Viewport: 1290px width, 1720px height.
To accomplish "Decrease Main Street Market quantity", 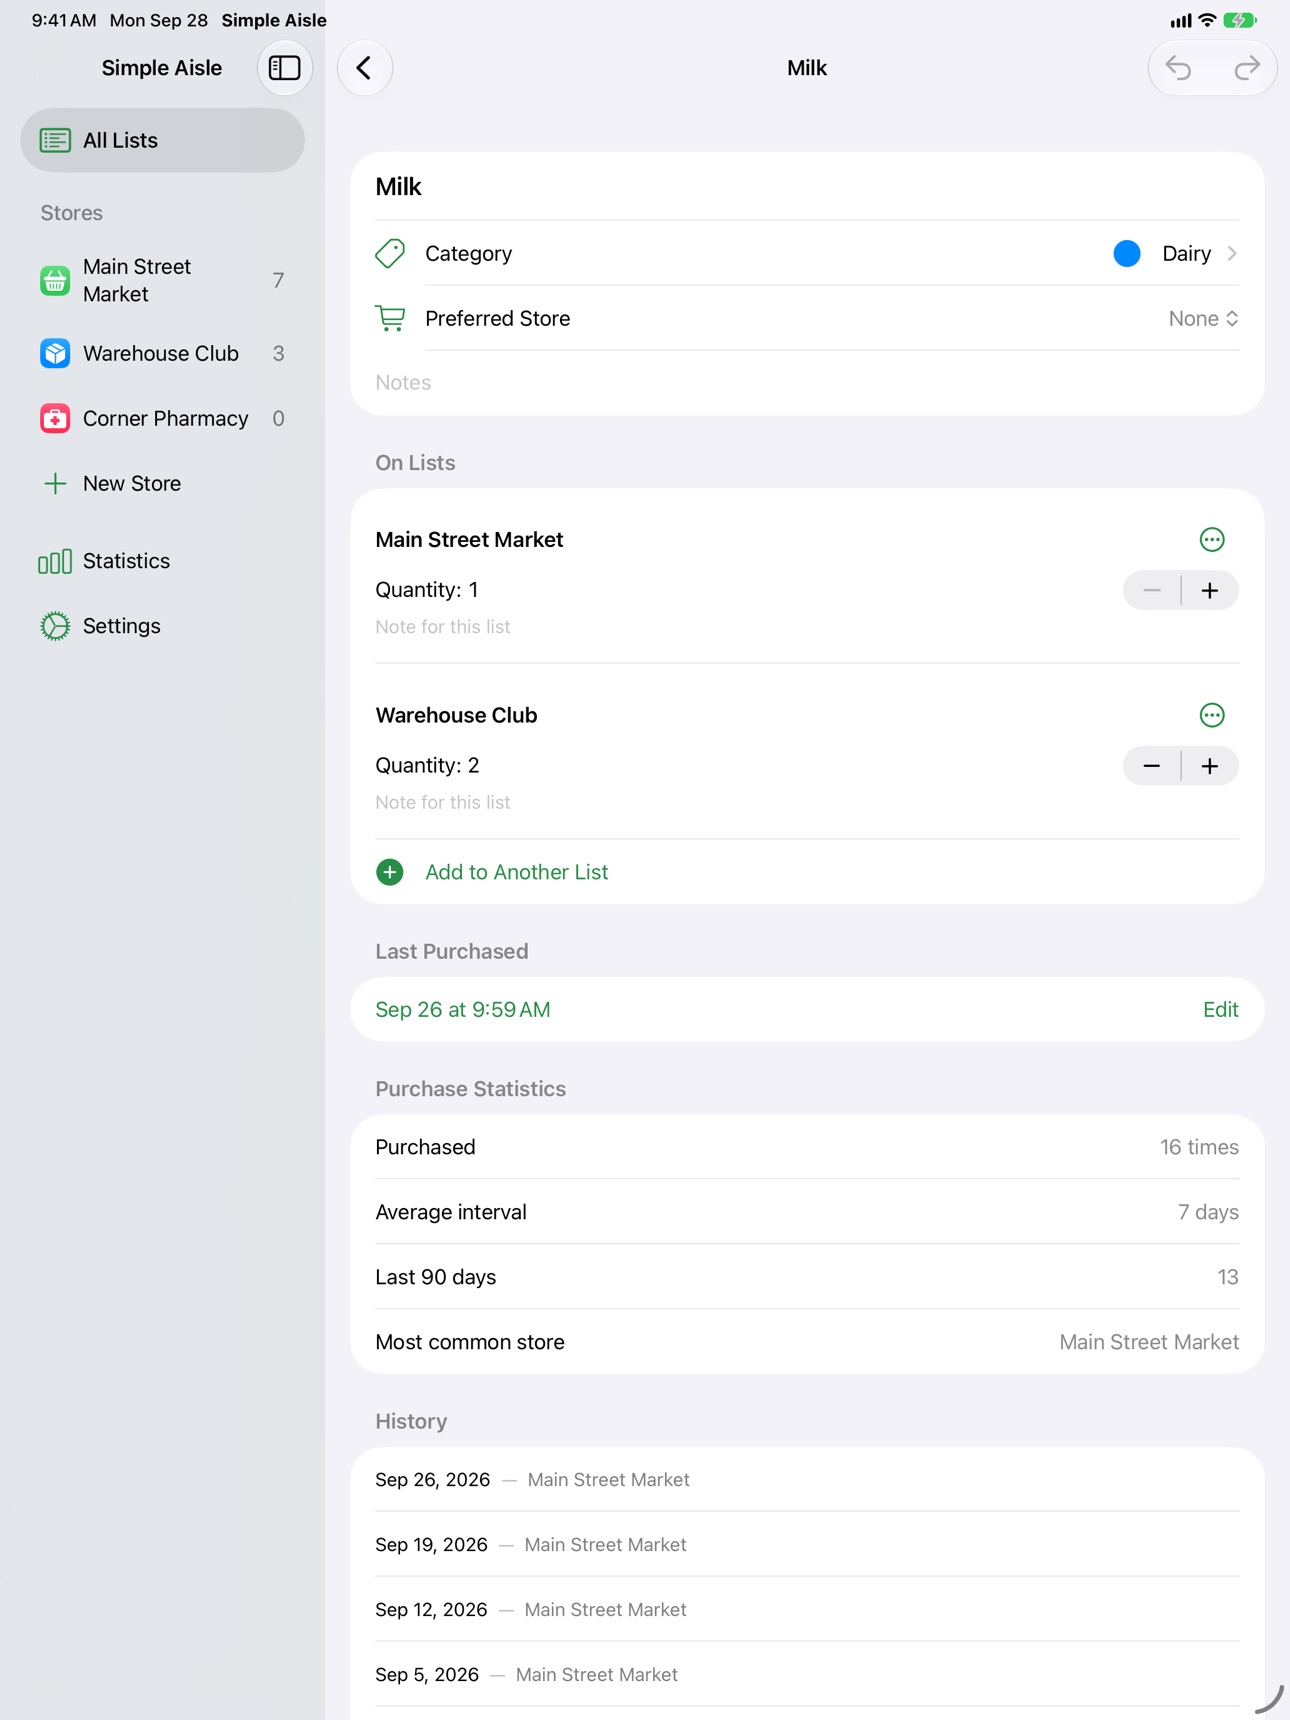I will point(1152,590).
